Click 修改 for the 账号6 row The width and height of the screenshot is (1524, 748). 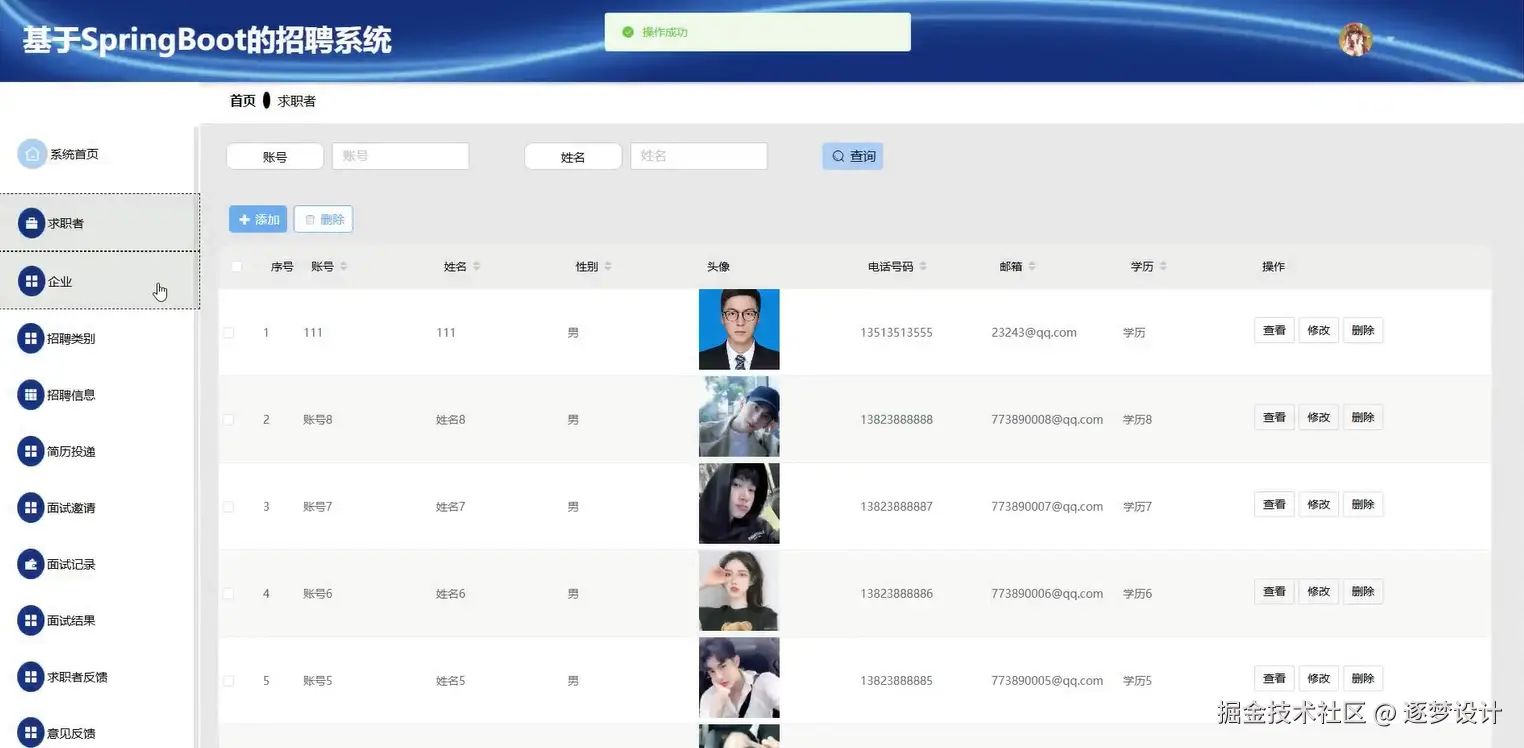pos(1318,591)
